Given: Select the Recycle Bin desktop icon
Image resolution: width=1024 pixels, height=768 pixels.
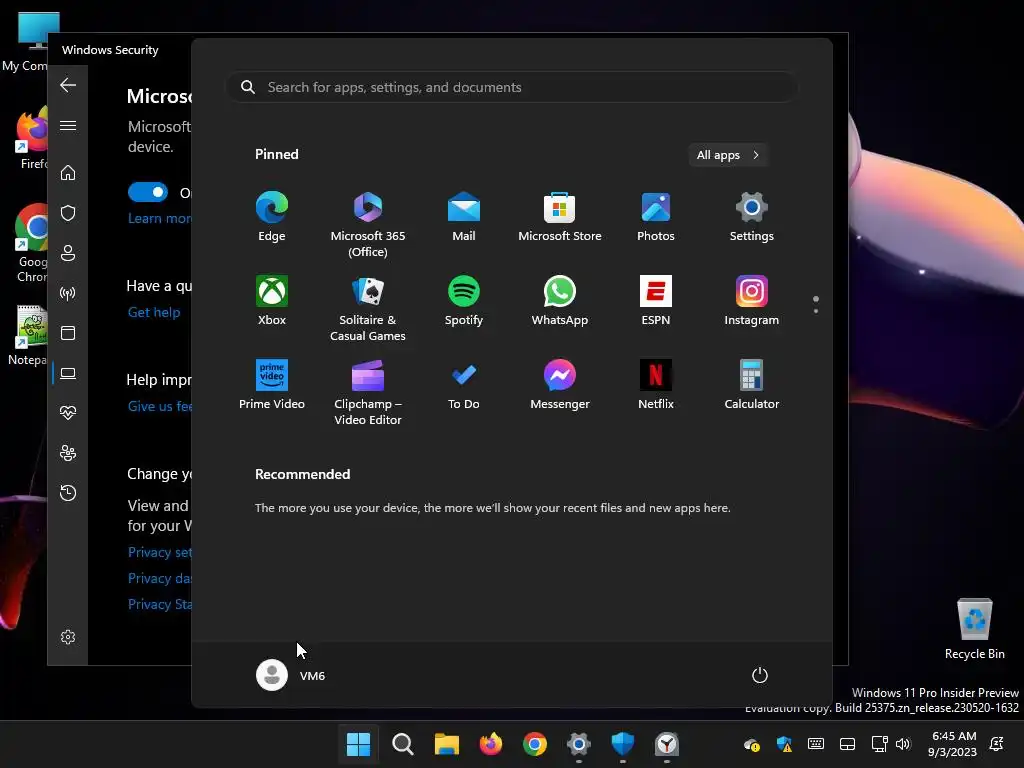Looking at the screenshot, I should (x=974, y=629).
